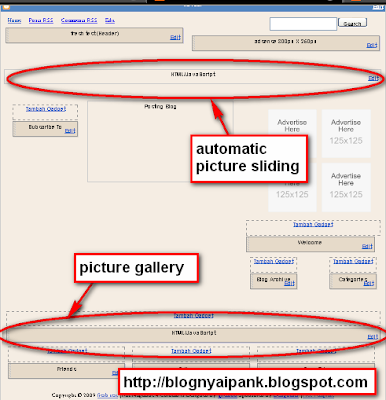
Task: Select the Blog Archive widget label
Action: coord(273,279)
